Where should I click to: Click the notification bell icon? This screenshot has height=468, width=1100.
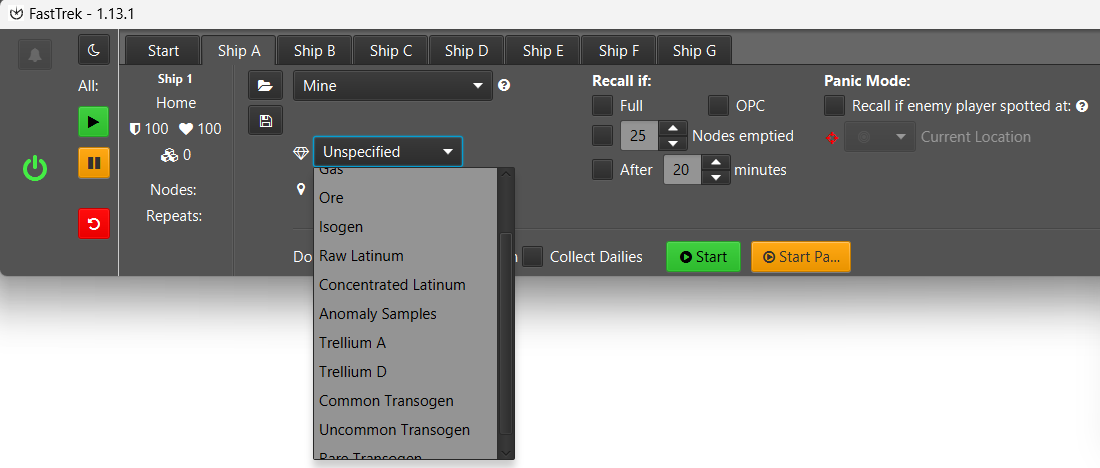pyautogui.click(x=35, y=54)
